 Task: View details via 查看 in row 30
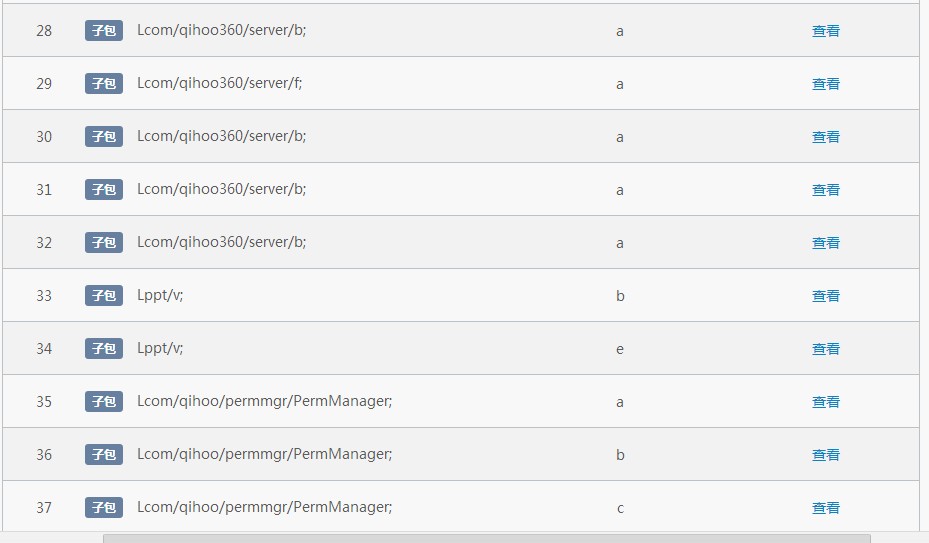coord(825,137)
